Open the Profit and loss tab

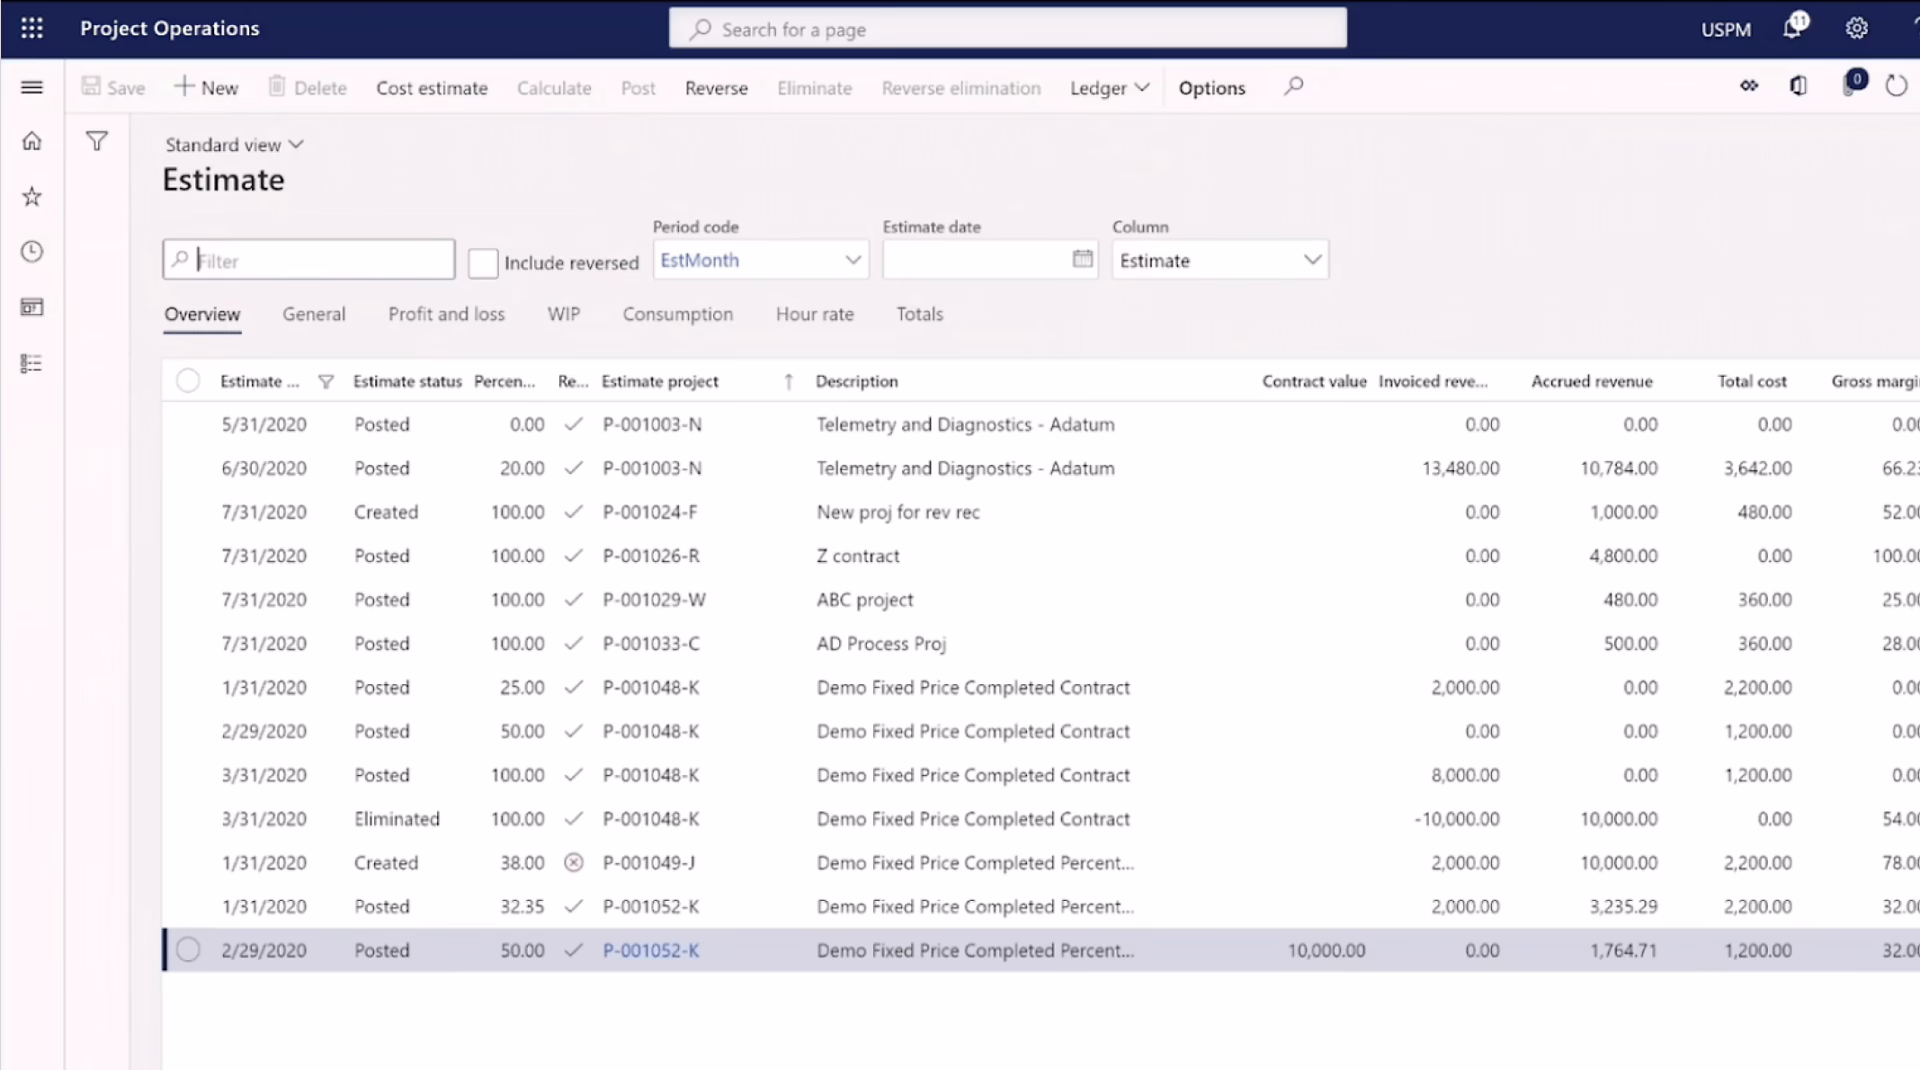point(446,314)
